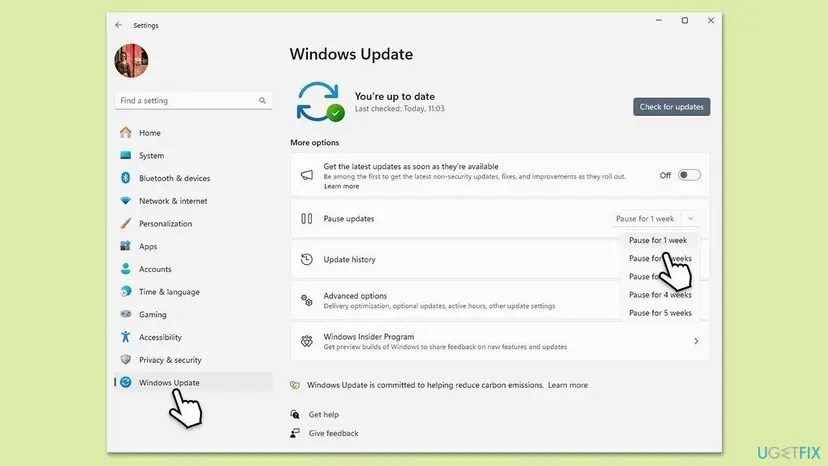Open Network & internet settings
The height and width of the screenshot is (466, 828).
point(193,201)
